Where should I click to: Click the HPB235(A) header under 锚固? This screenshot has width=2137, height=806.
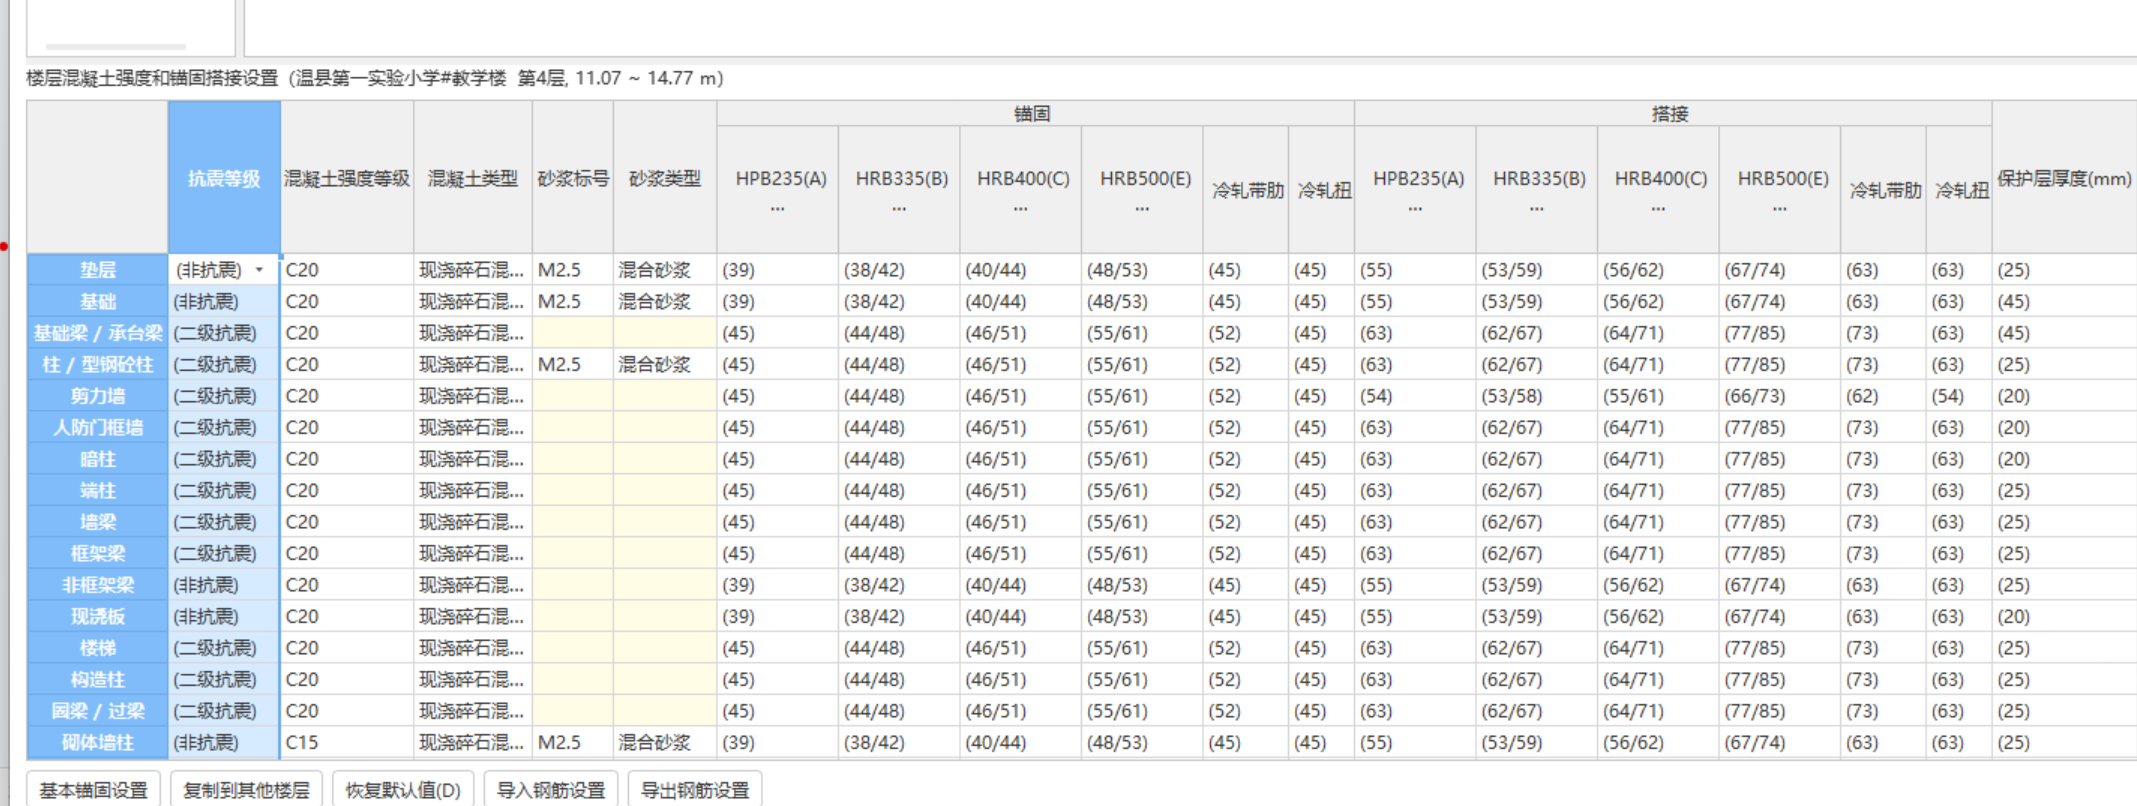pos(777,189)
